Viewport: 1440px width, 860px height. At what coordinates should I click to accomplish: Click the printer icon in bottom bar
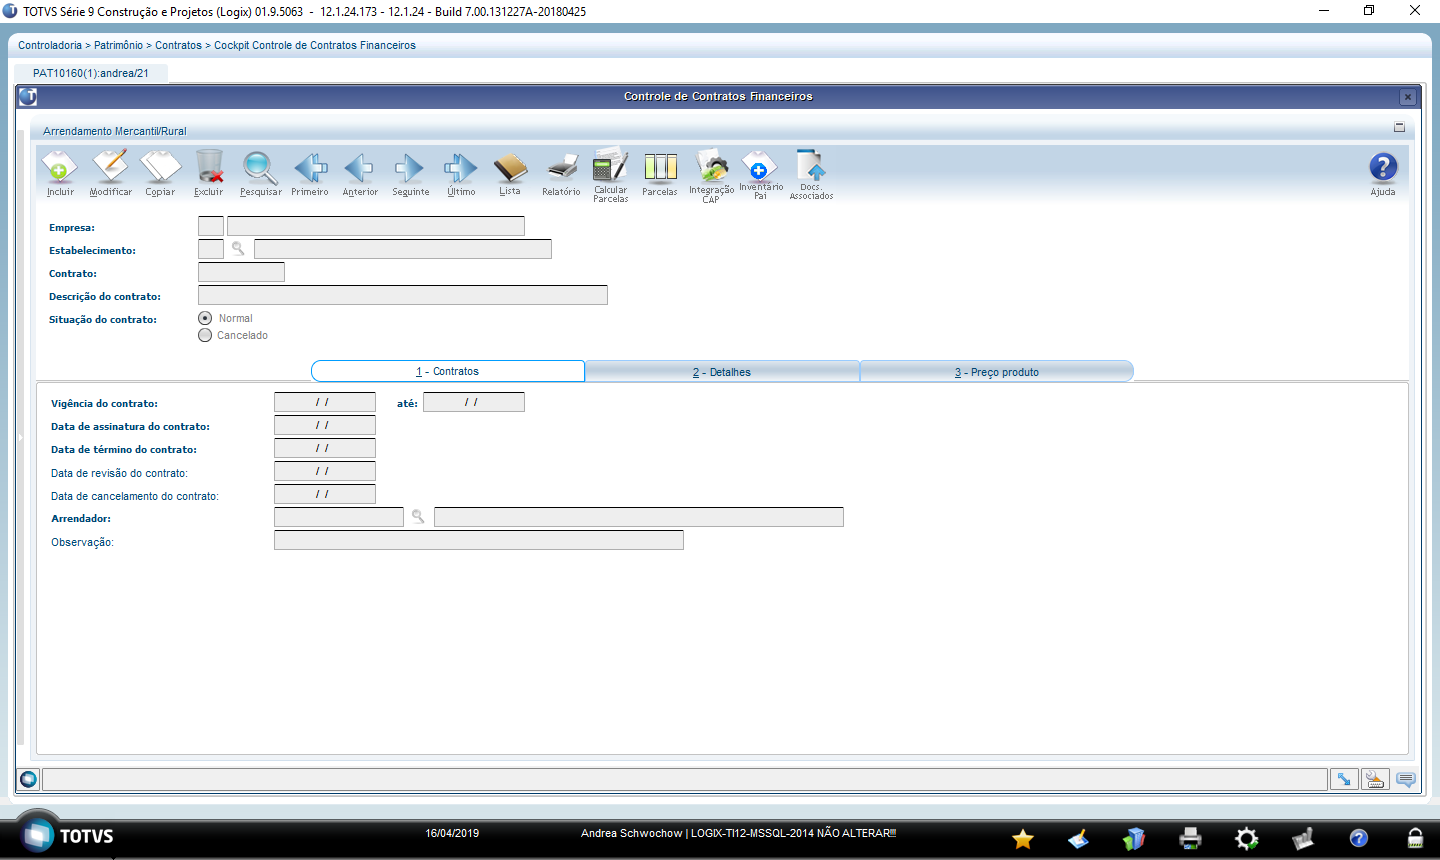pos(1190,838)
